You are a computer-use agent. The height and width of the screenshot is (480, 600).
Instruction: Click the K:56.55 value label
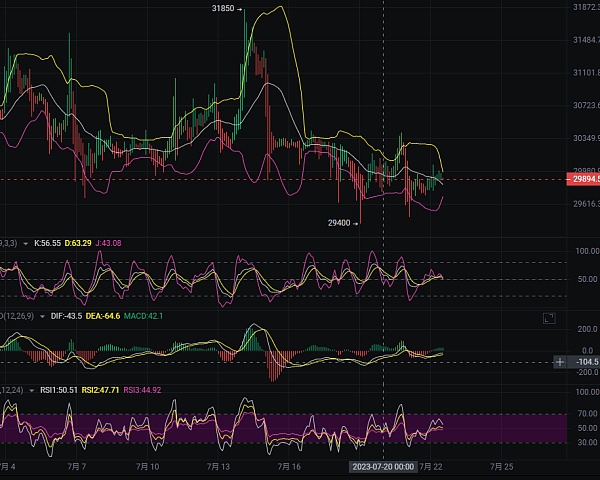(x=48, y=243)
